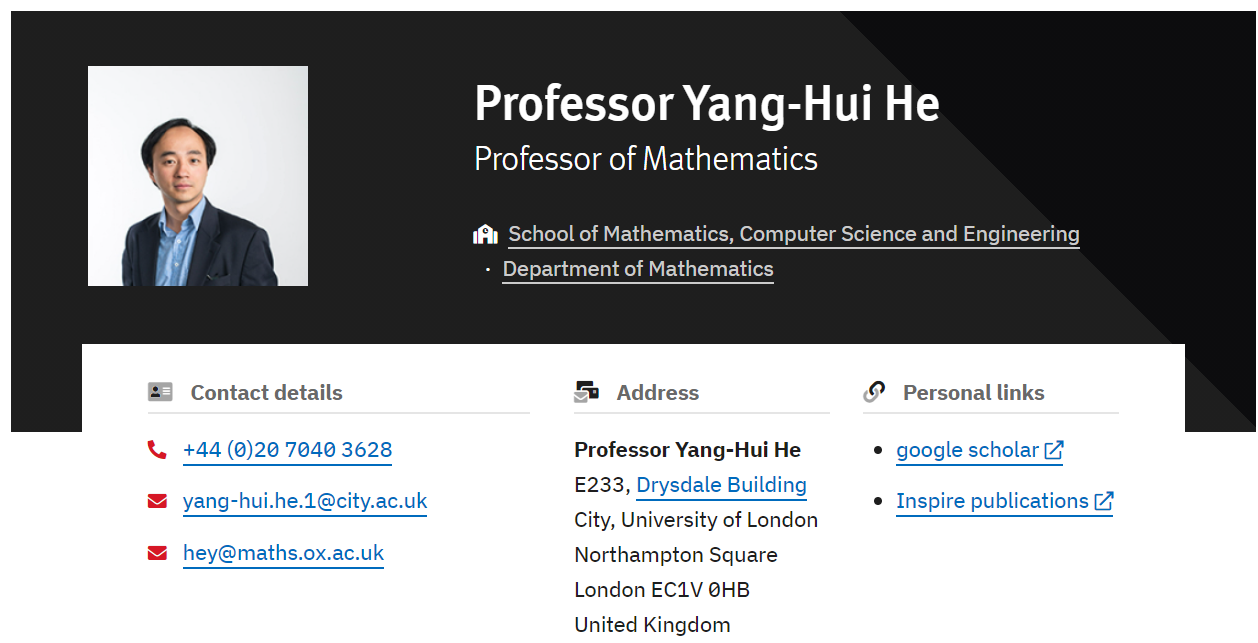Open the Drysdale Building link
Image resolution: width=1258 pixels, height=643 pixels.
pos(721,485)
